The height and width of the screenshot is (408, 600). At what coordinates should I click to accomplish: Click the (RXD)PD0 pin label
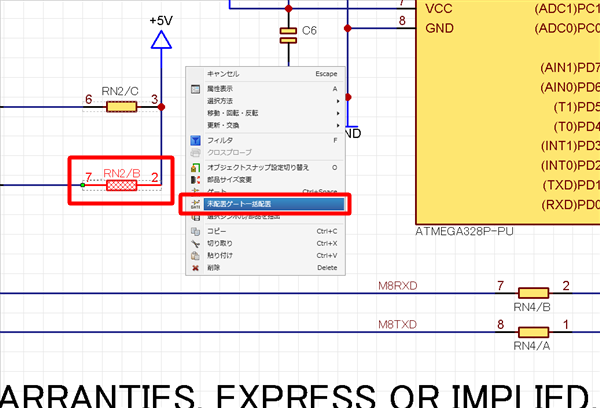click(x=571, y=205)
